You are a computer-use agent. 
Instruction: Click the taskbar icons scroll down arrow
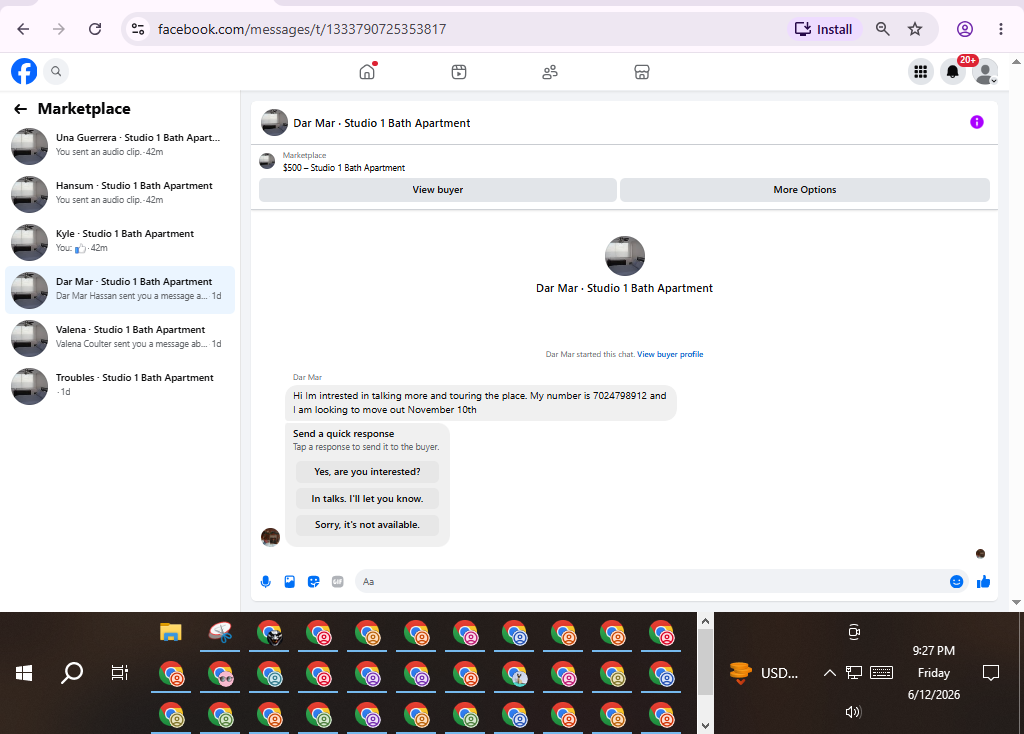coord(705,726)
